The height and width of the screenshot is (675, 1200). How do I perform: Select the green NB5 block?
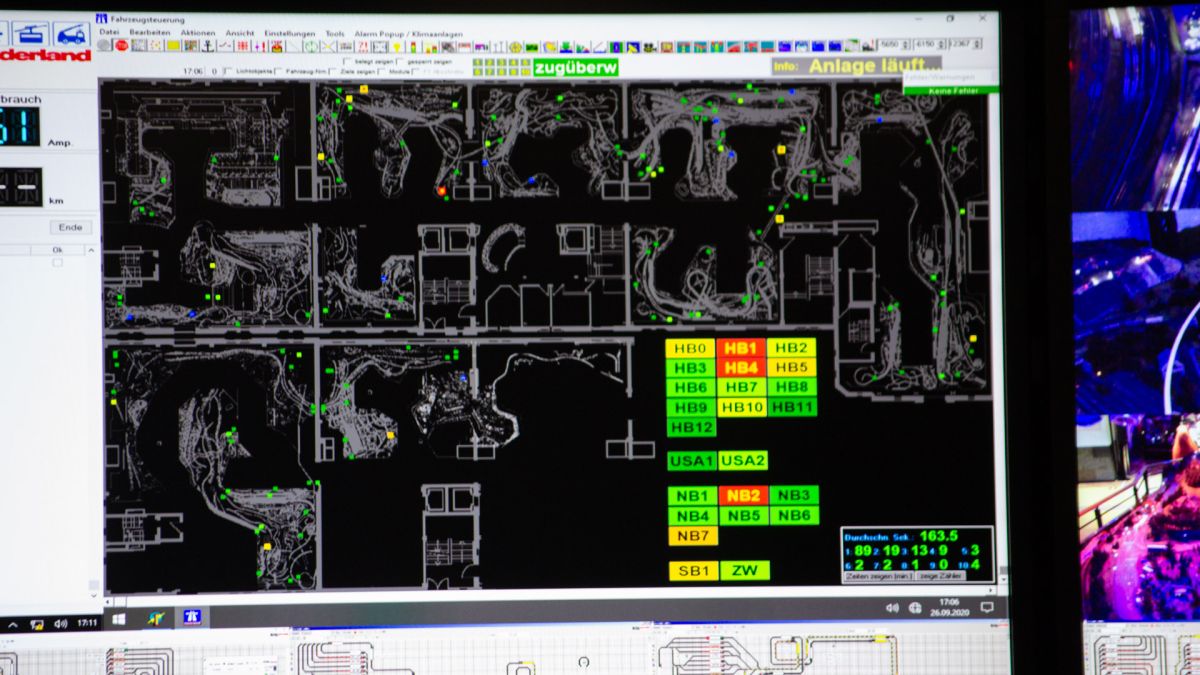[744, 515]
